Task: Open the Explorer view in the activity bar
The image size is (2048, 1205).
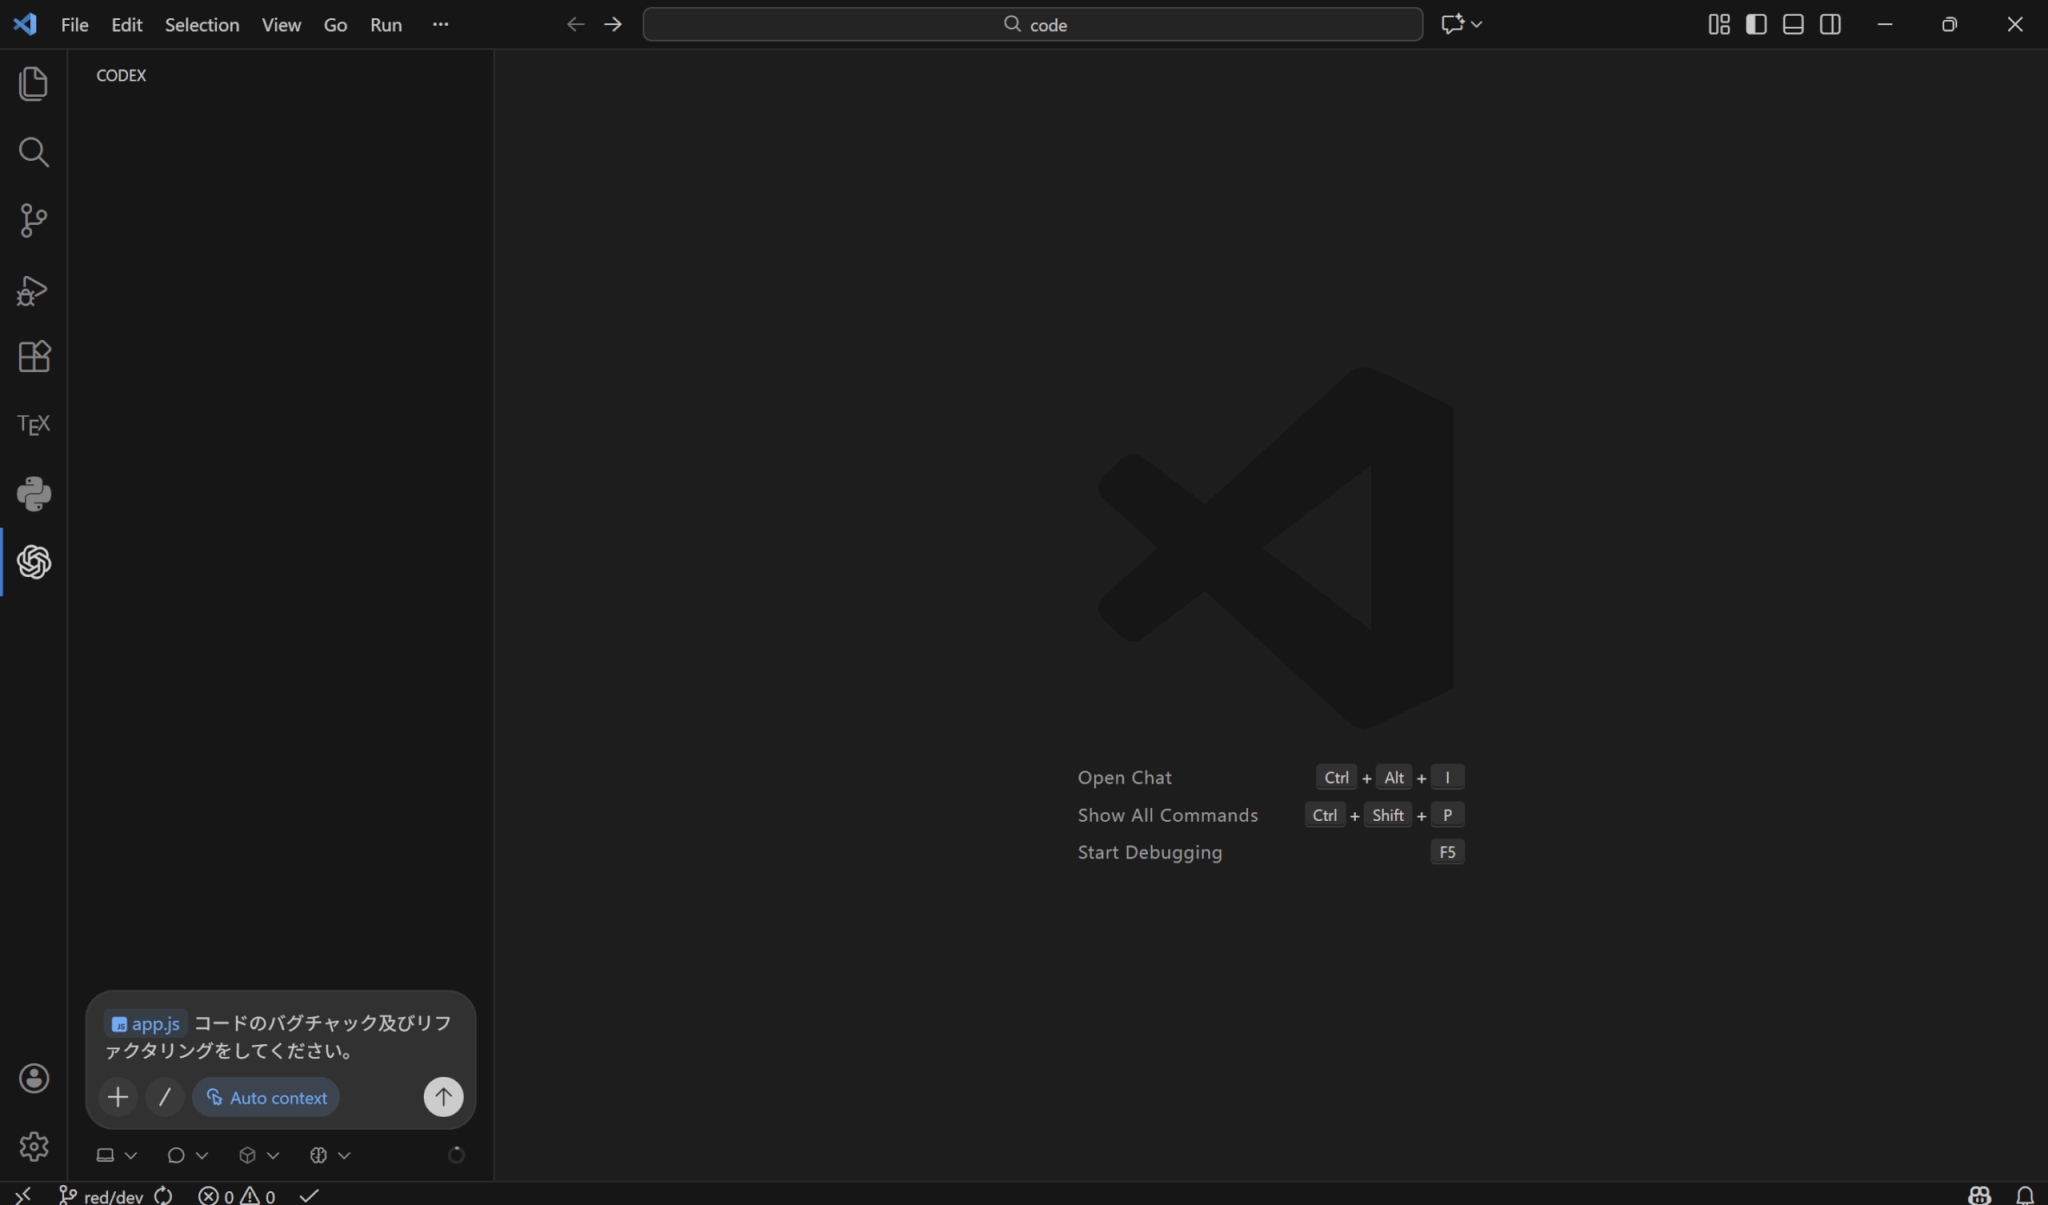Action: (33, 84)
